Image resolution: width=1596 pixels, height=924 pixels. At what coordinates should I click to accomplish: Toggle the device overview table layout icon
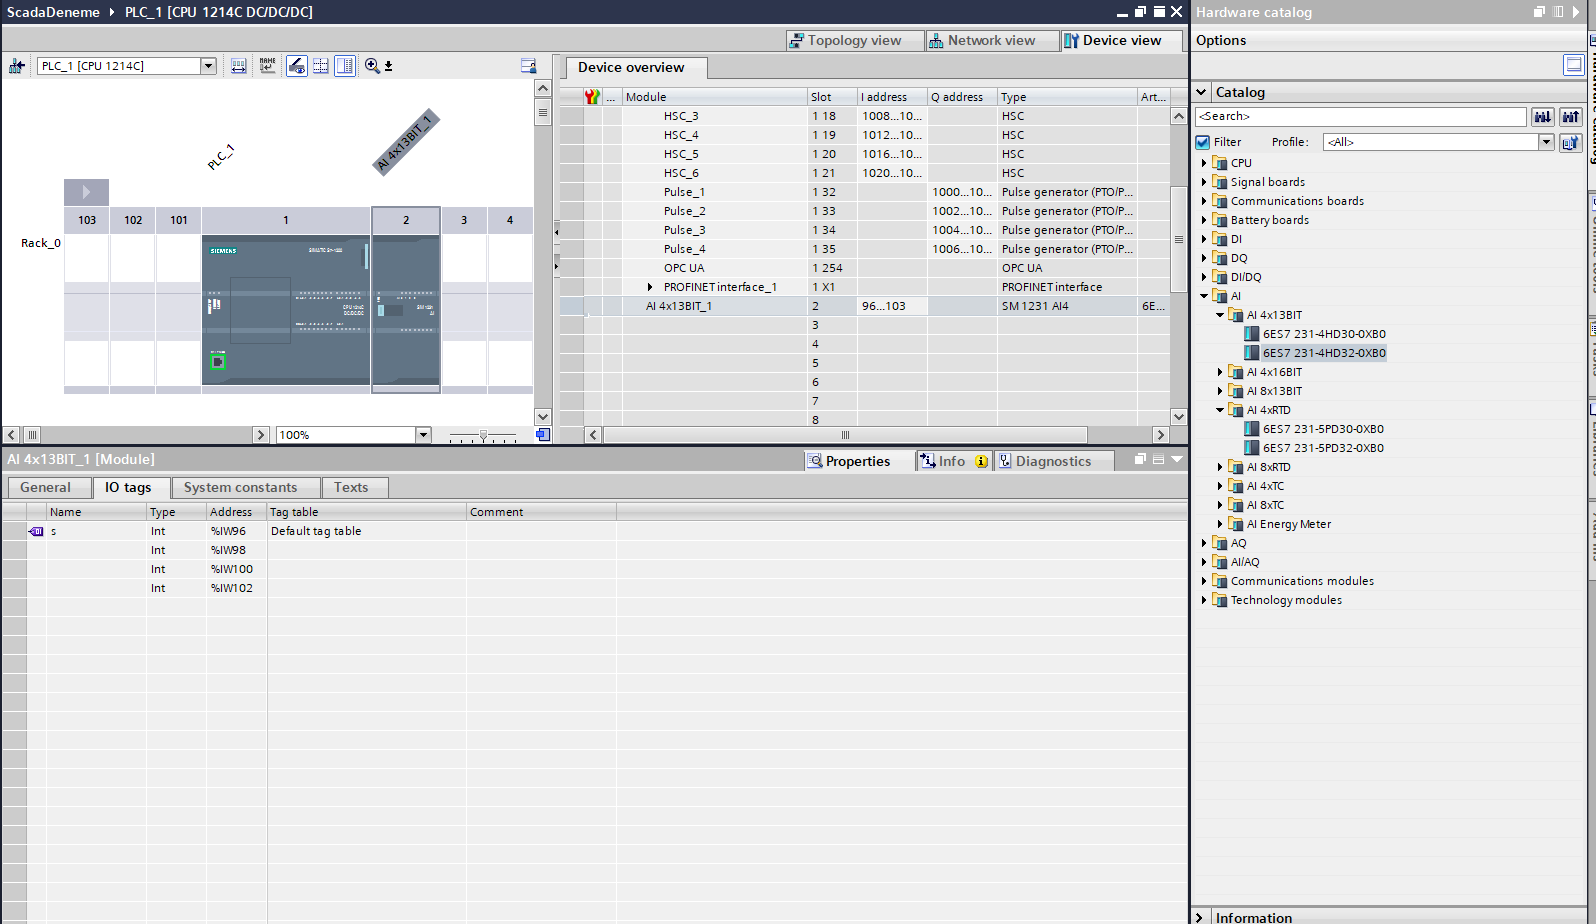[x=345, y=66]
